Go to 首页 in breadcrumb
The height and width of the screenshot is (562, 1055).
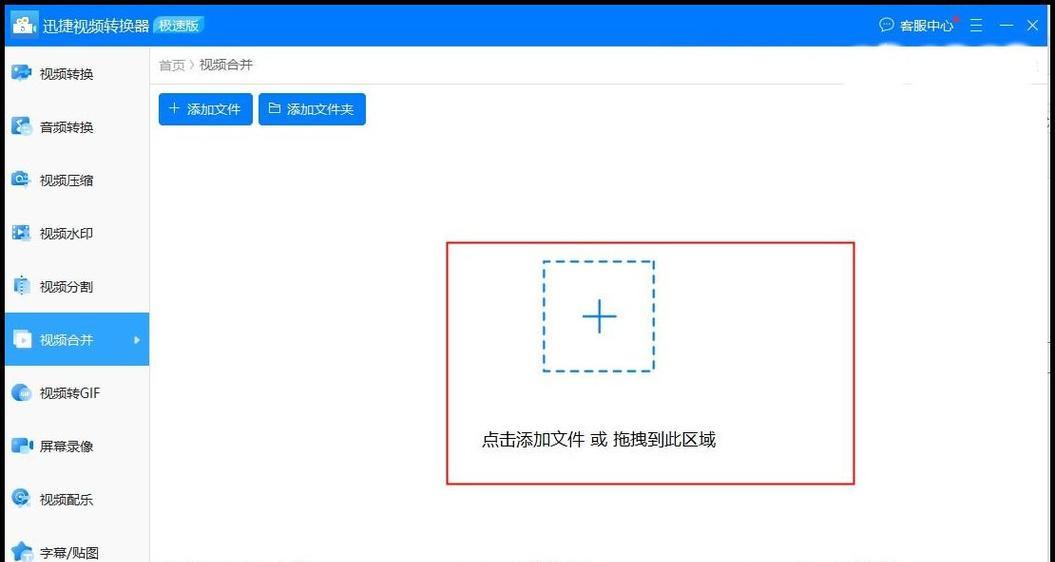click(172, 65)
